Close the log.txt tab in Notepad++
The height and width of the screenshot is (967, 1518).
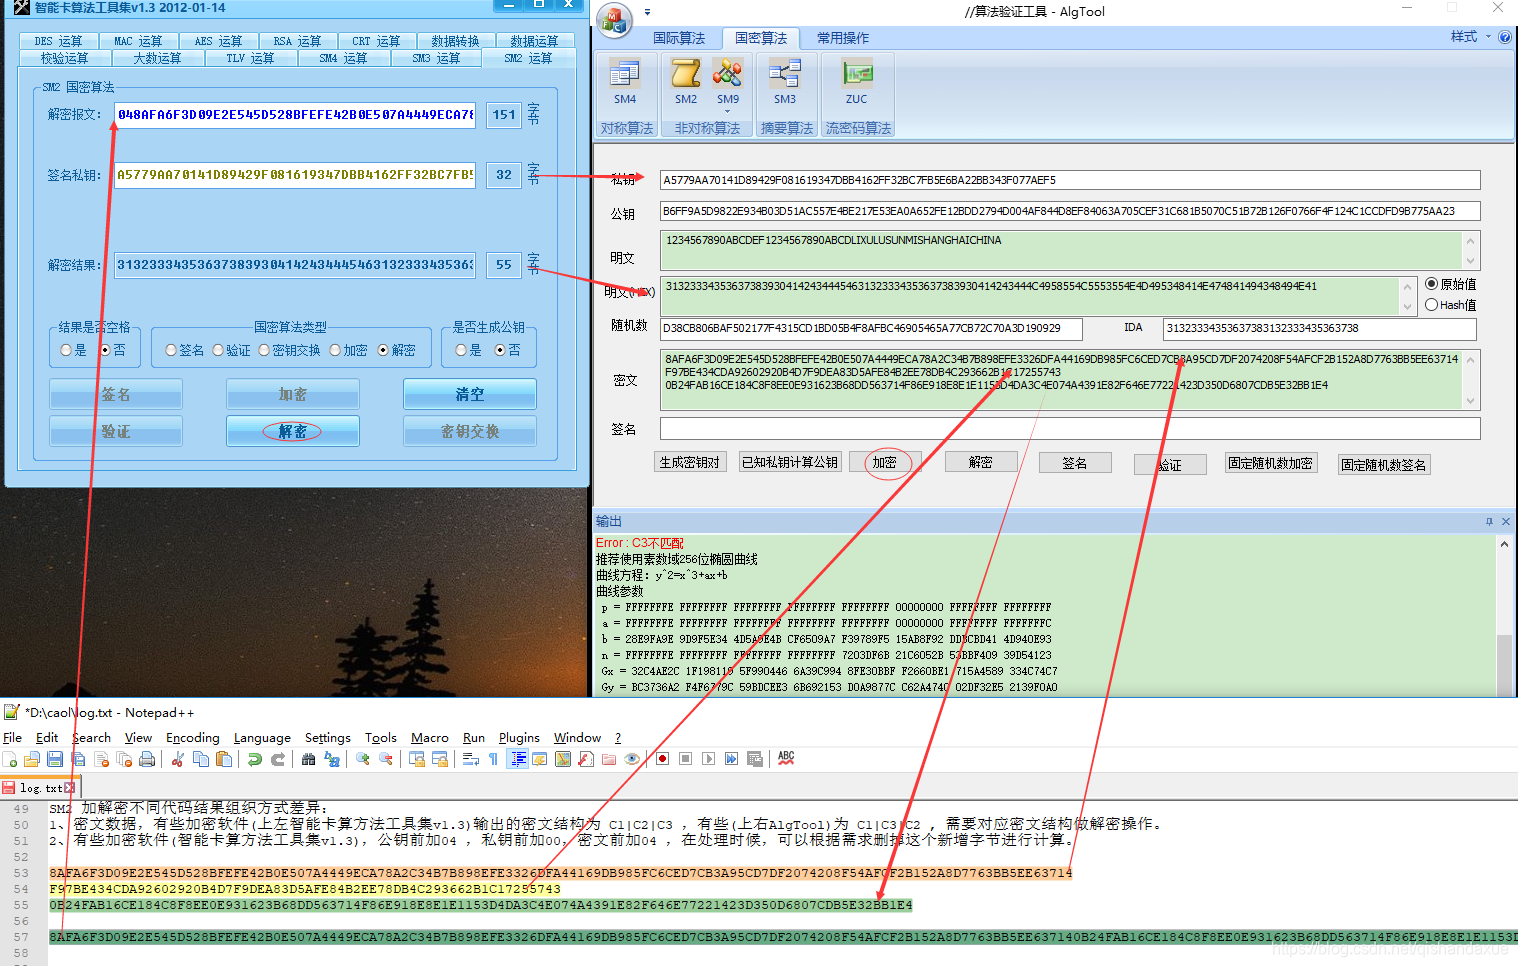pos(69,788)
